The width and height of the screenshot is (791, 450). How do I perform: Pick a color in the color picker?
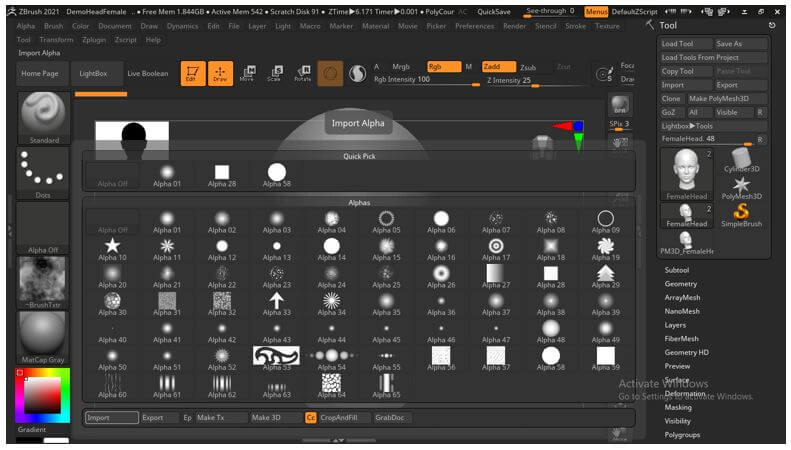[43, 395]
